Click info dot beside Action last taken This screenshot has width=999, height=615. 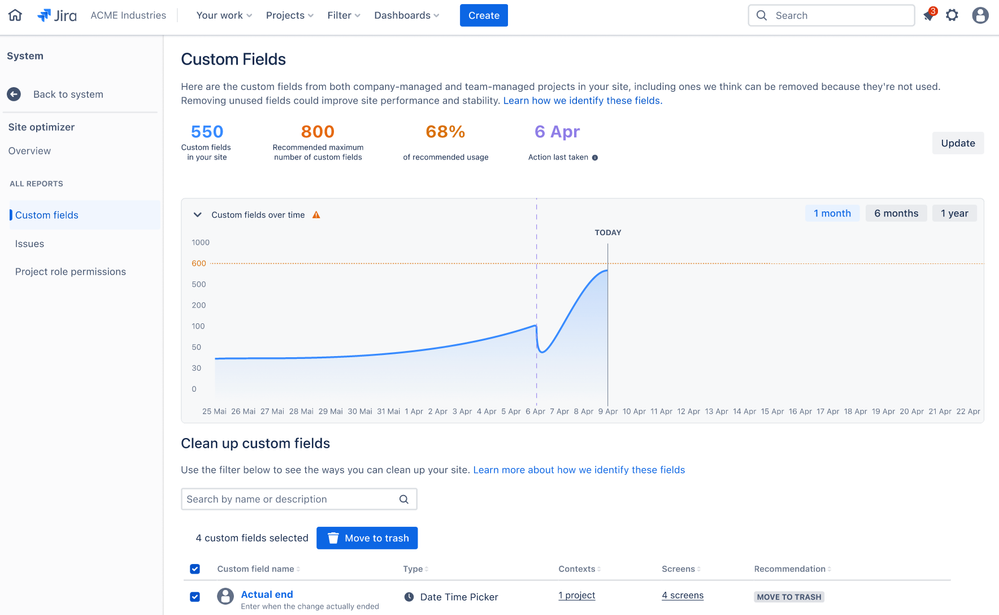(595, 157)
